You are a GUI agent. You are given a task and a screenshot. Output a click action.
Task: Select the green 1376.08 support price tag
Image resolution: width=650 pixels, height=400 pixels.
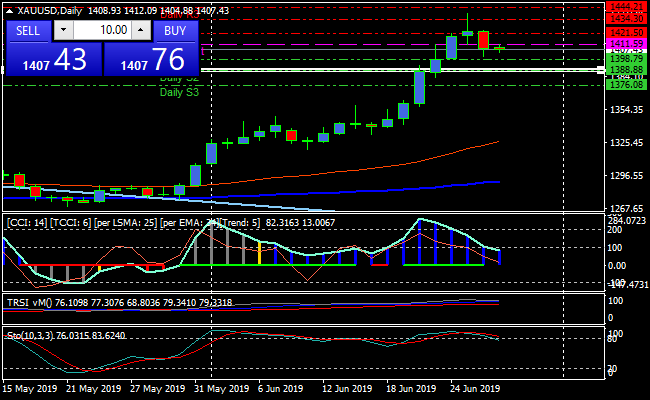point(625,85)
